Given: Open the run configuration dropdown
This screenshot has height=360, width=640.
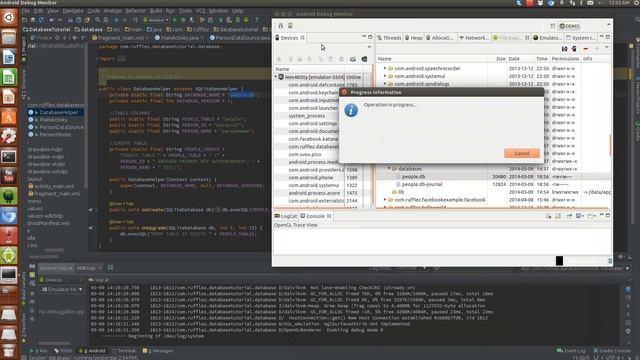Looking at the screenshot, I should [156, 20].
